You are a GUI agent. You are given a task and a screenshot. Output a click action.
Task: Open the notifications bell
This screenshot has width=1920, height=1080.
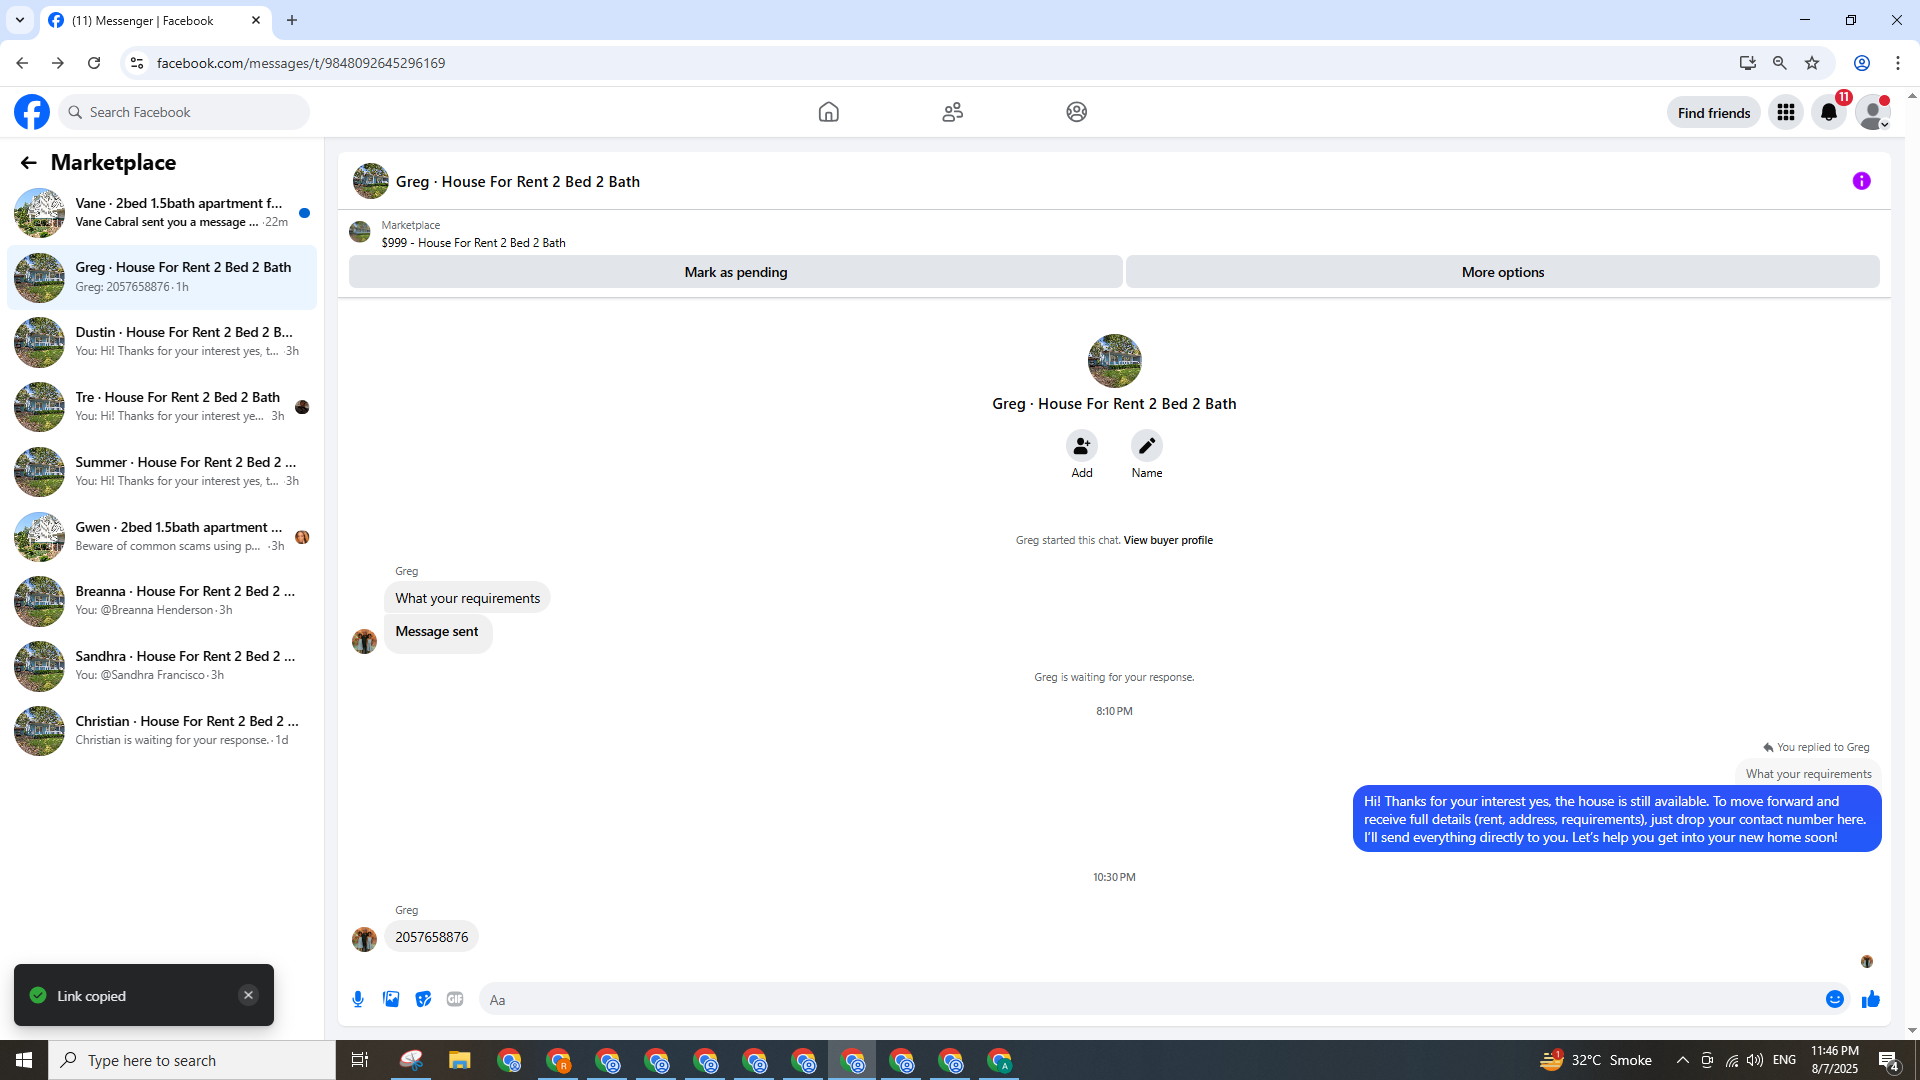coord(1829,112)
